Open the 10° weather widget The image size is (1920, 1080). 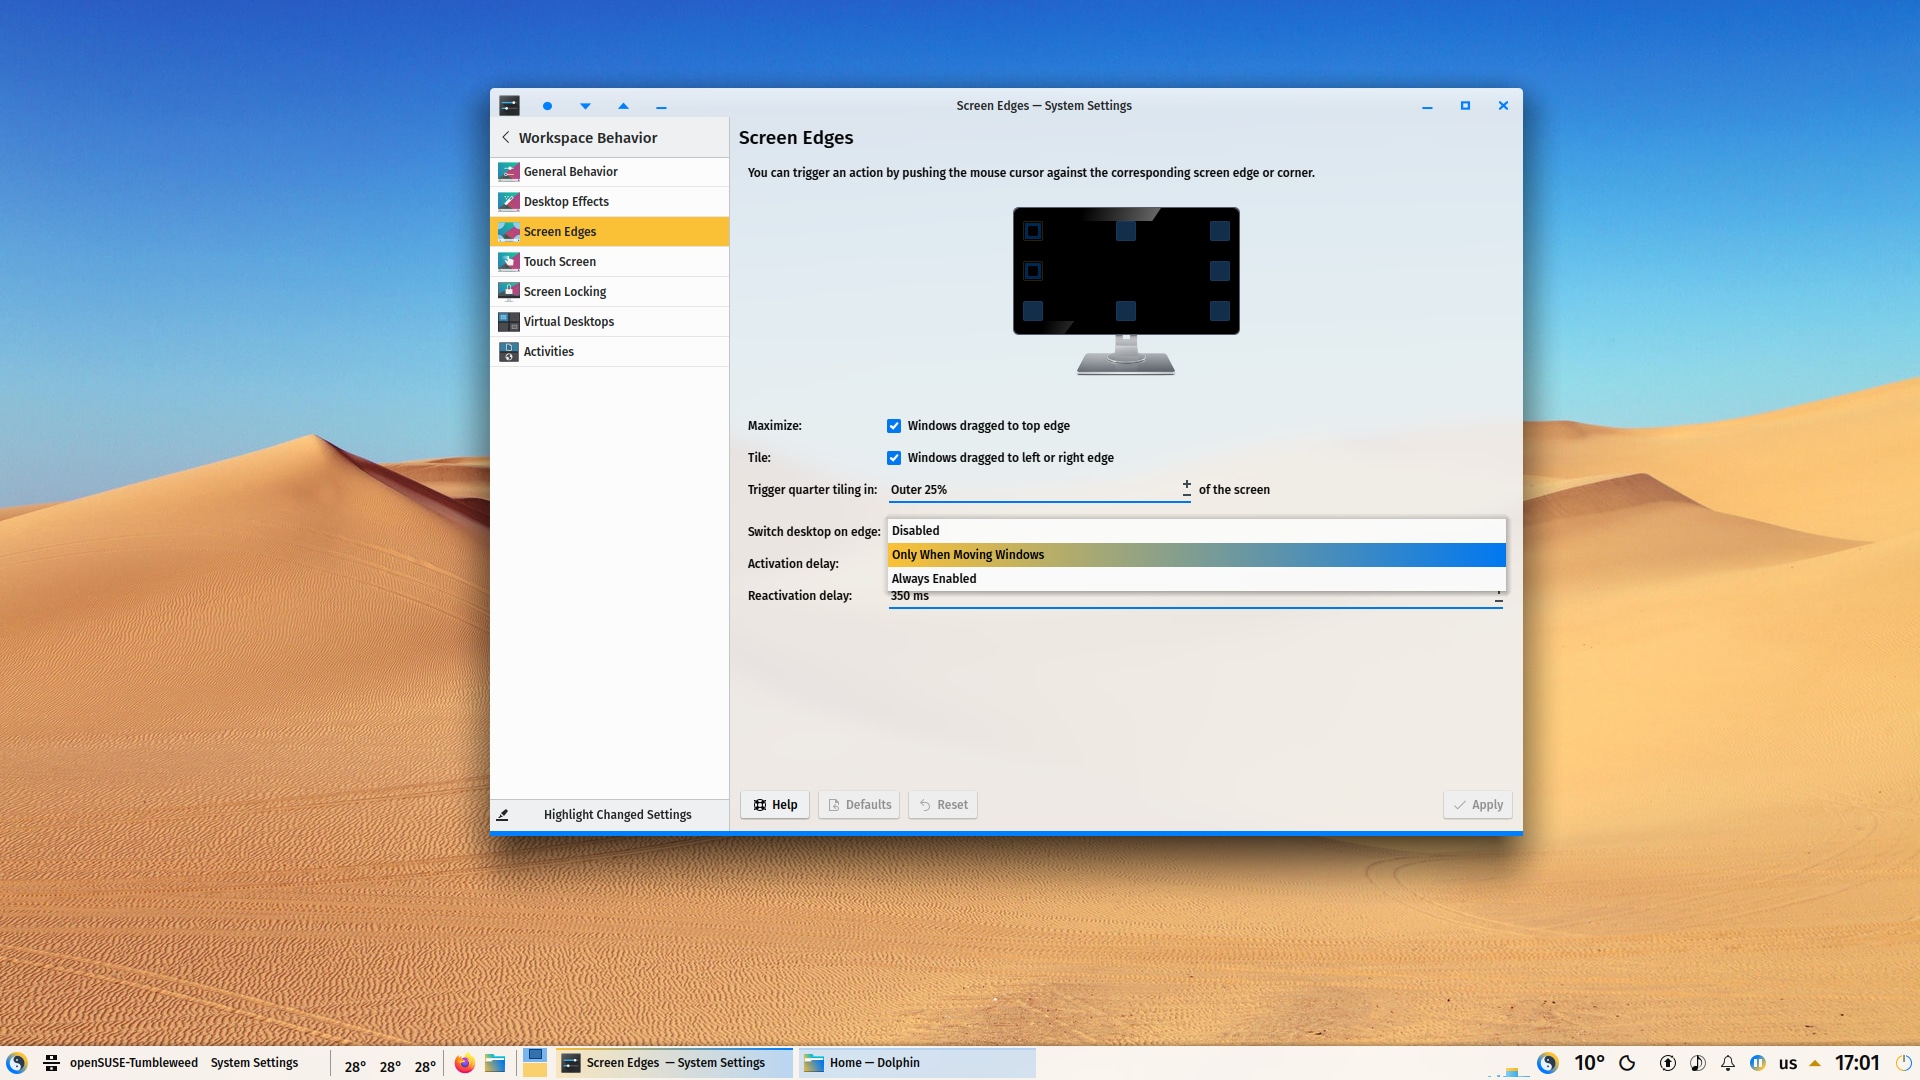(x=1589, y=1063)
